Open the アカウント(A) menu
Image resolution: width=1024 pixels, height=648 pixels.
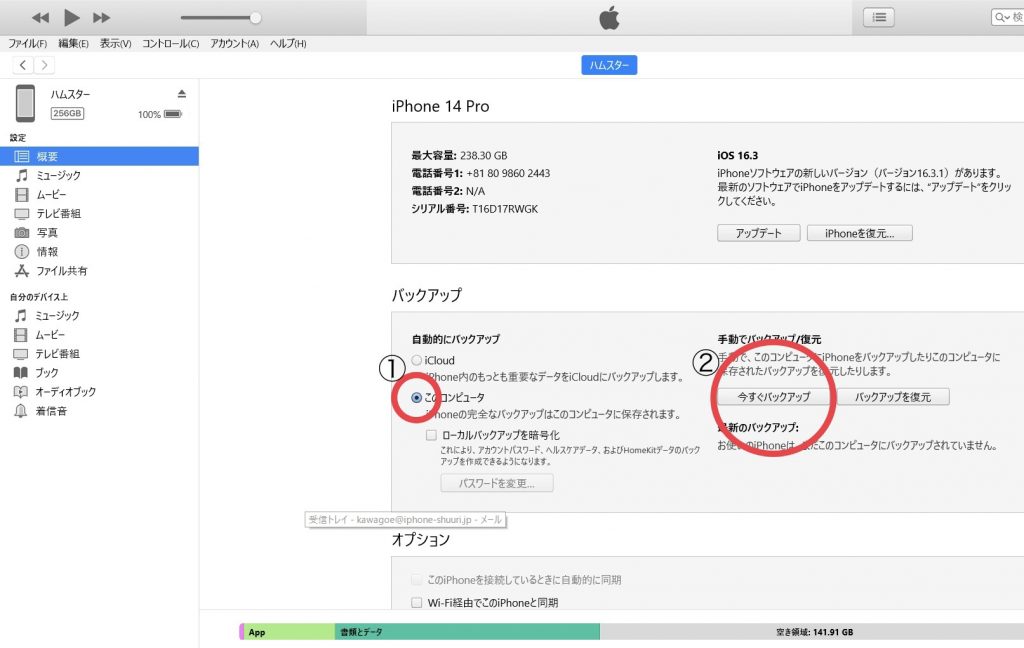coord(234,44)
